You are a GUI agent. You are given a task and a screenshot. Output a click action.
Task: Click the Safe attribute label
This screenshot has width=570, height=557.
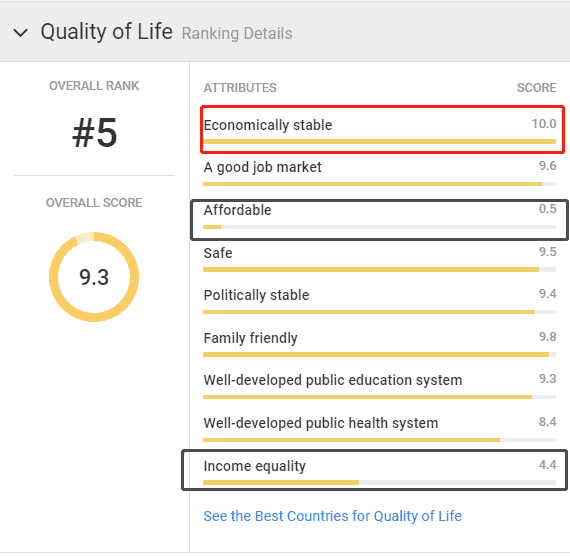pyautogui.click(x=218, y=253)
